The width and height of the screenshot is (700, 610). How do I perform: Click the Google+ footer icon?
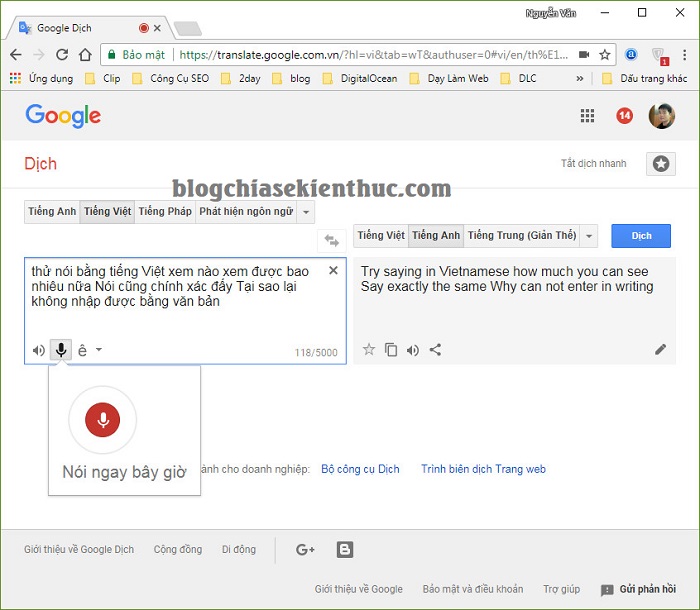(x=305, y=549)
